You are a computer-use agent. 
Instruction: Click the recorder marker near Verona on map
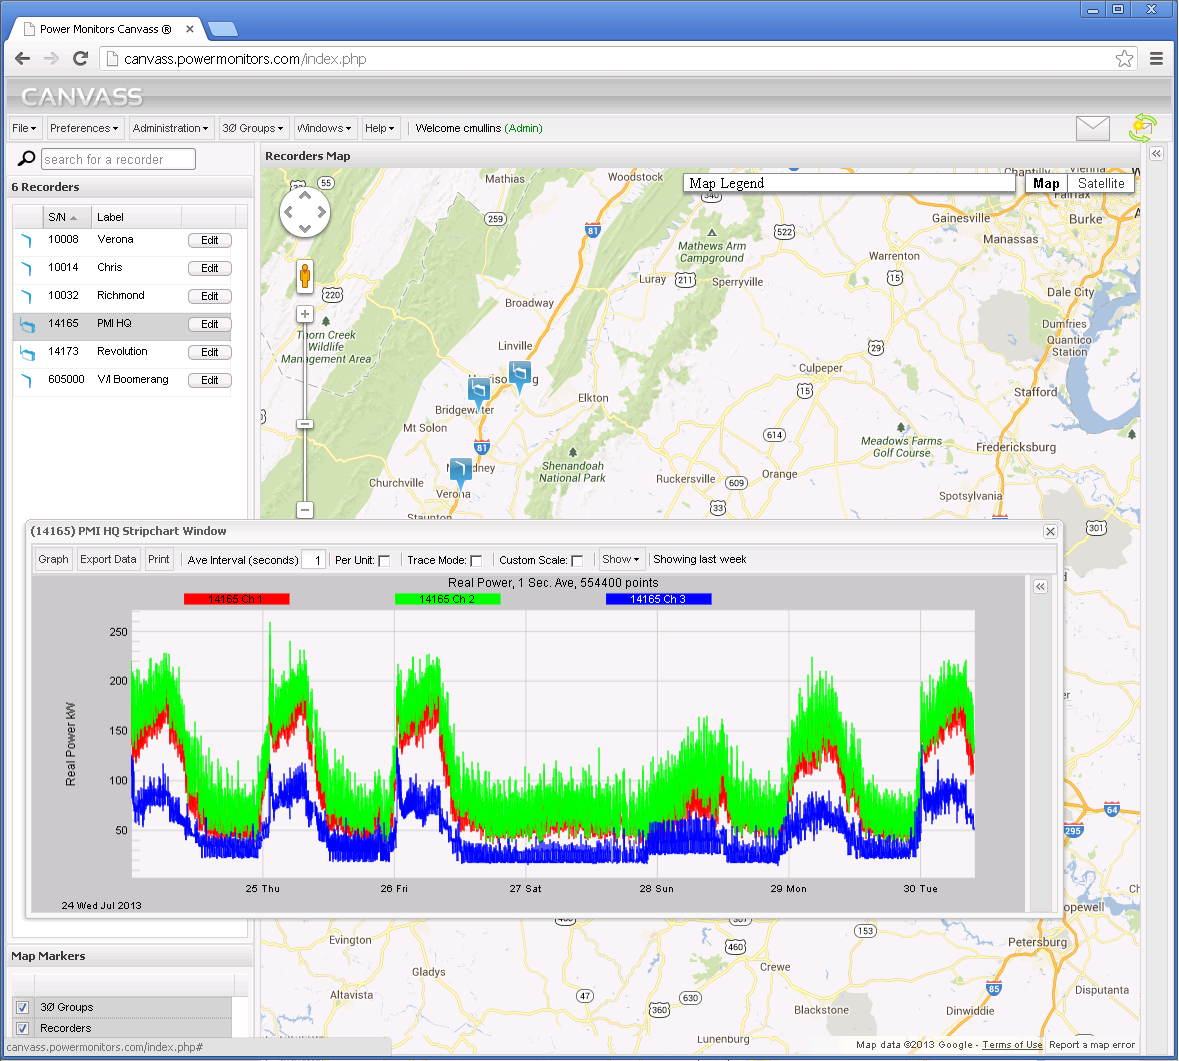click(x=459, y=470)
